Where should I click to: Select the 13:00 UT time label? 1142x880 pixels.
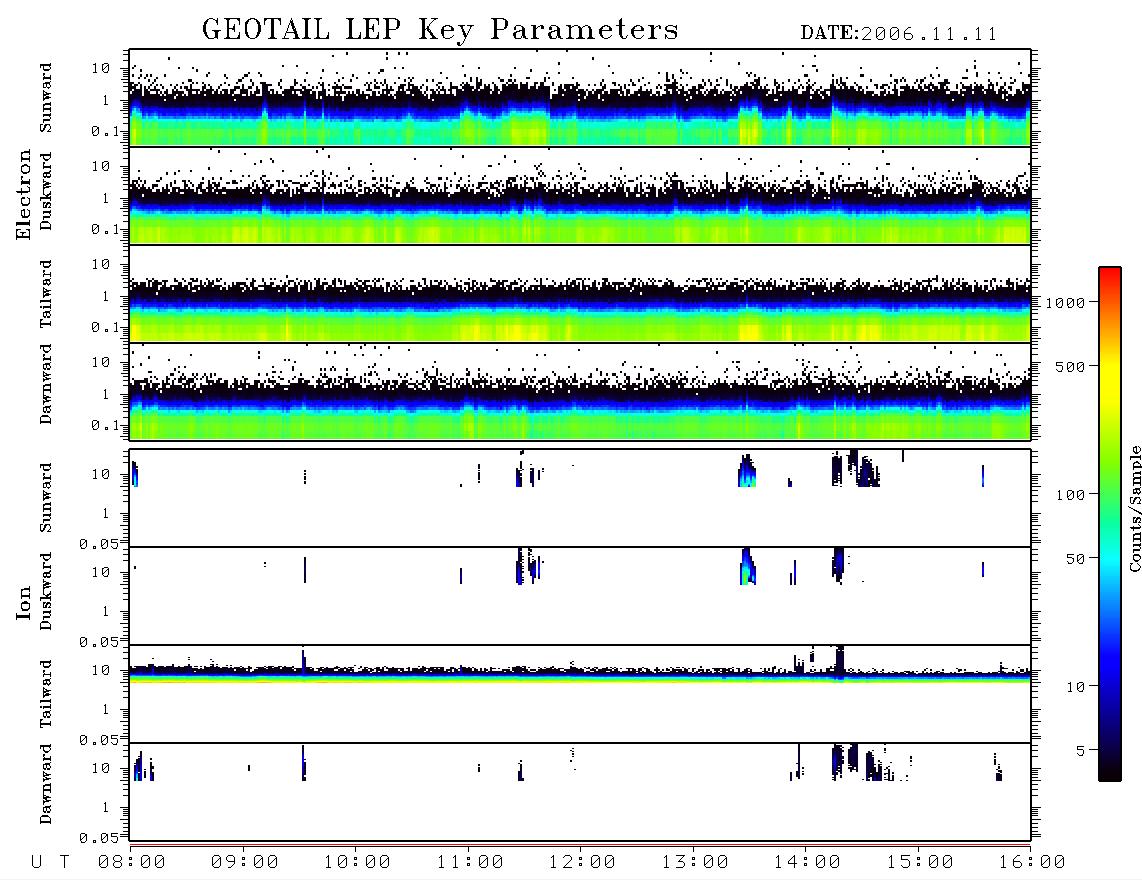(x=695, y=862)
